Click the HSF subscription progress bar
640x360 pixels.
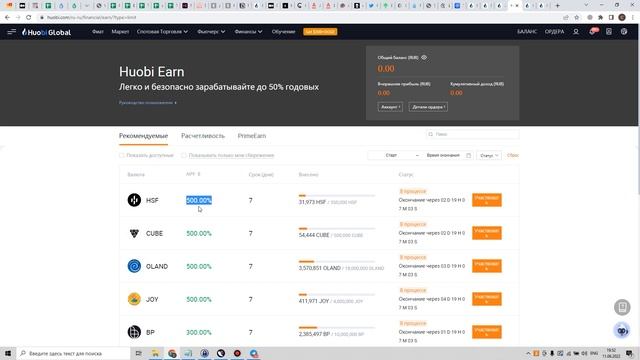[x=337, y=196]
